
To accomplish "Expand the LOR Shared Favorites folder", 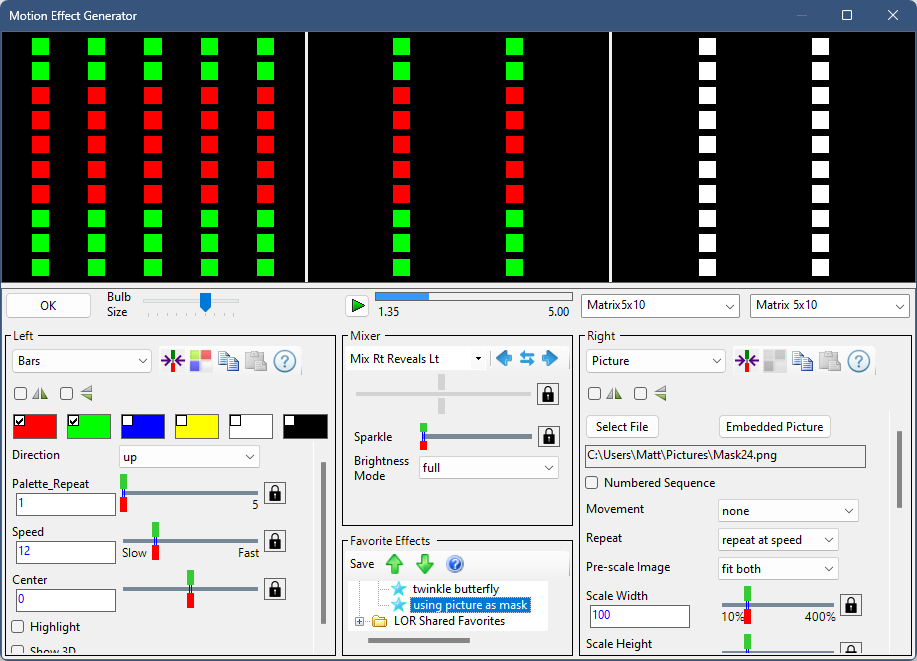I will (359, 621).
